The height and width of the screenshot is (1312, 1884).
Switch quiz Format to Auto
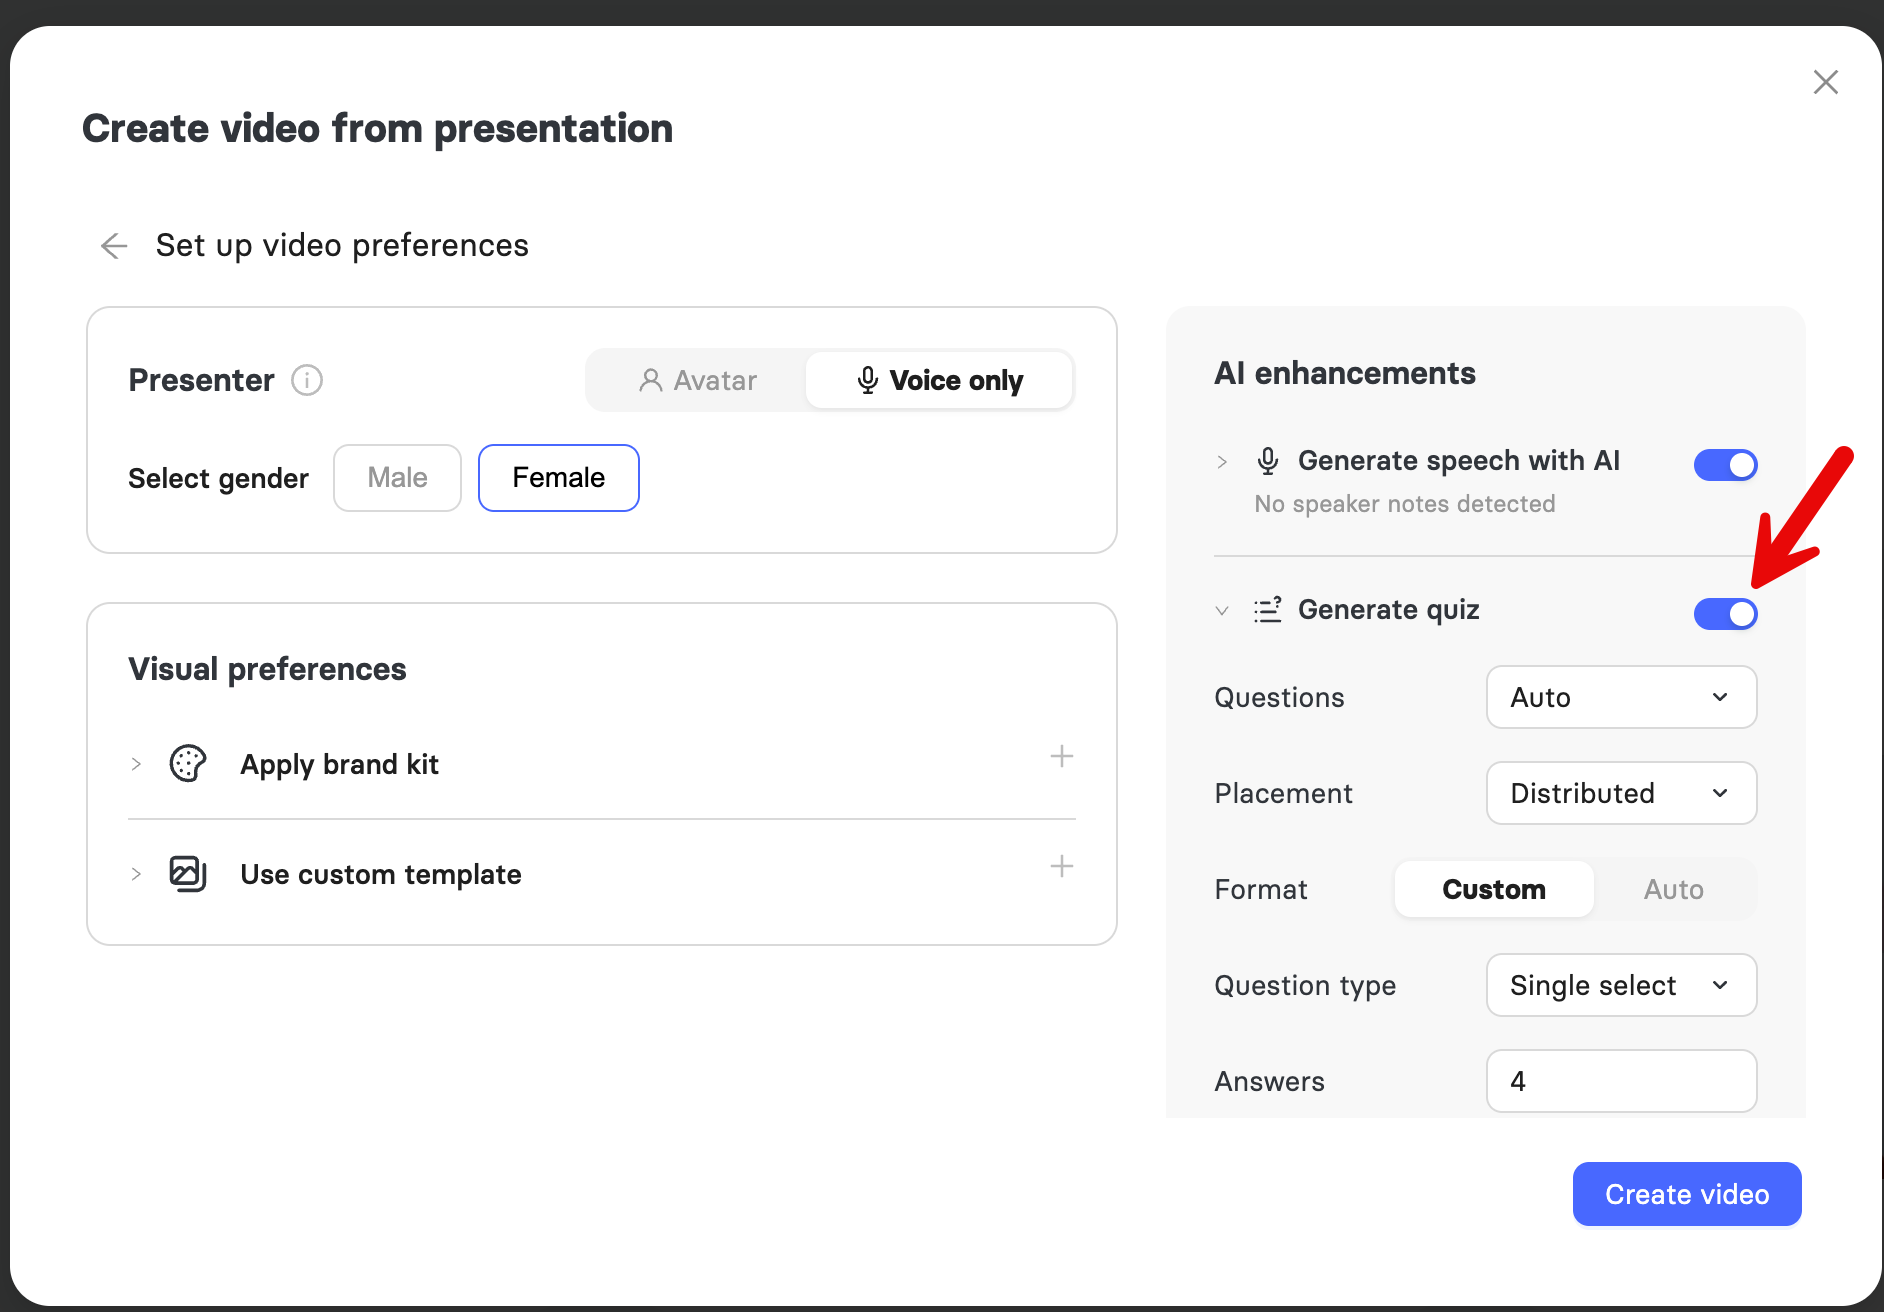pyautogui.click(x=1673, y=889)
